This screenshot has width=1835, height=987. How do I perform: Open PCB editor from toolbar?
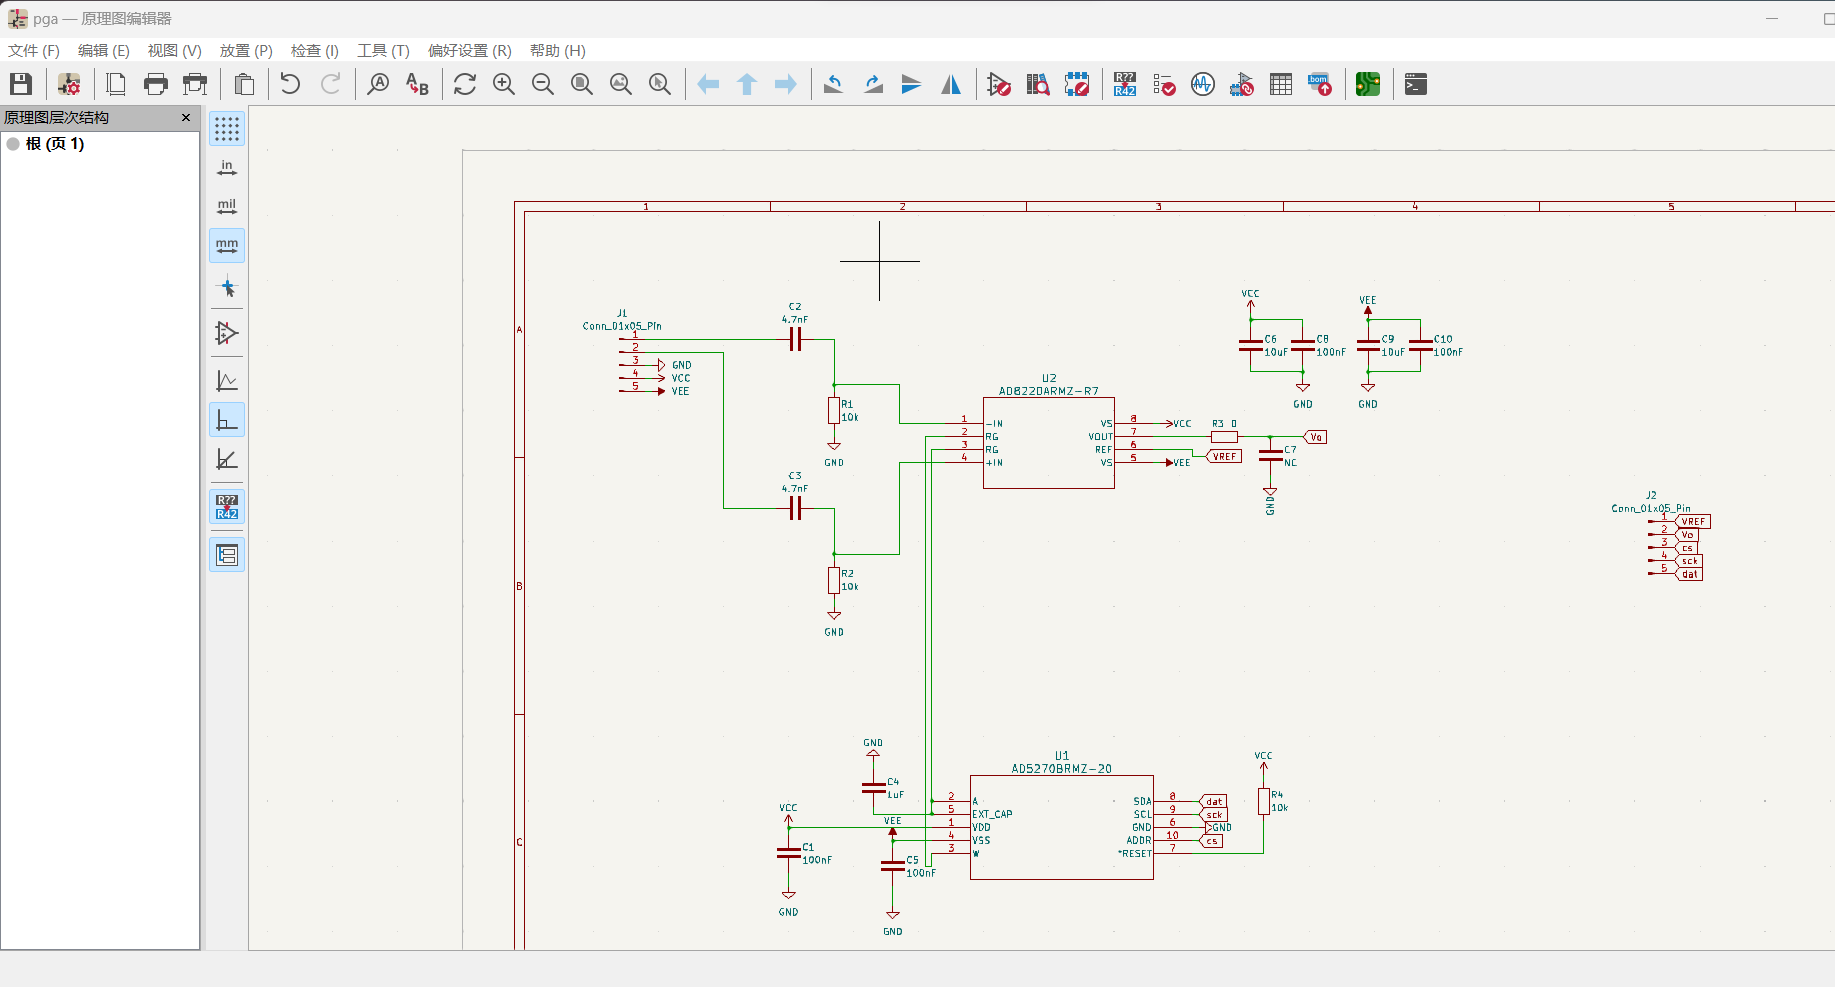point(1368,85)
